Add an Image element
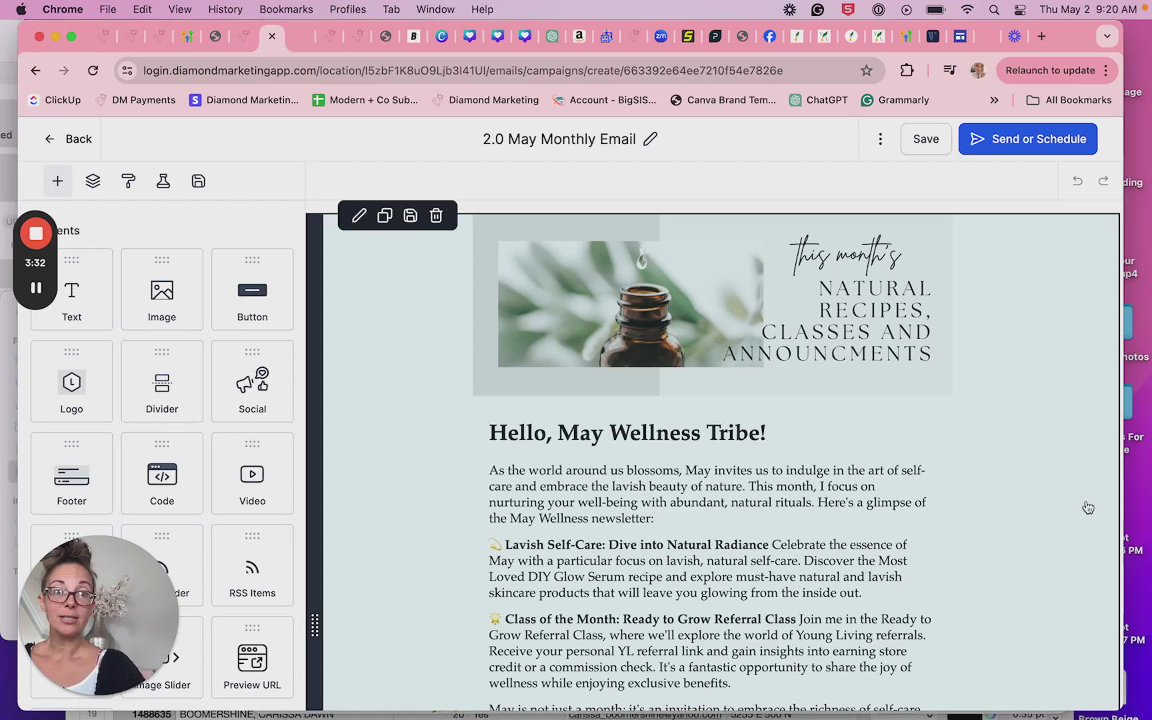 [x=162, y=289]
